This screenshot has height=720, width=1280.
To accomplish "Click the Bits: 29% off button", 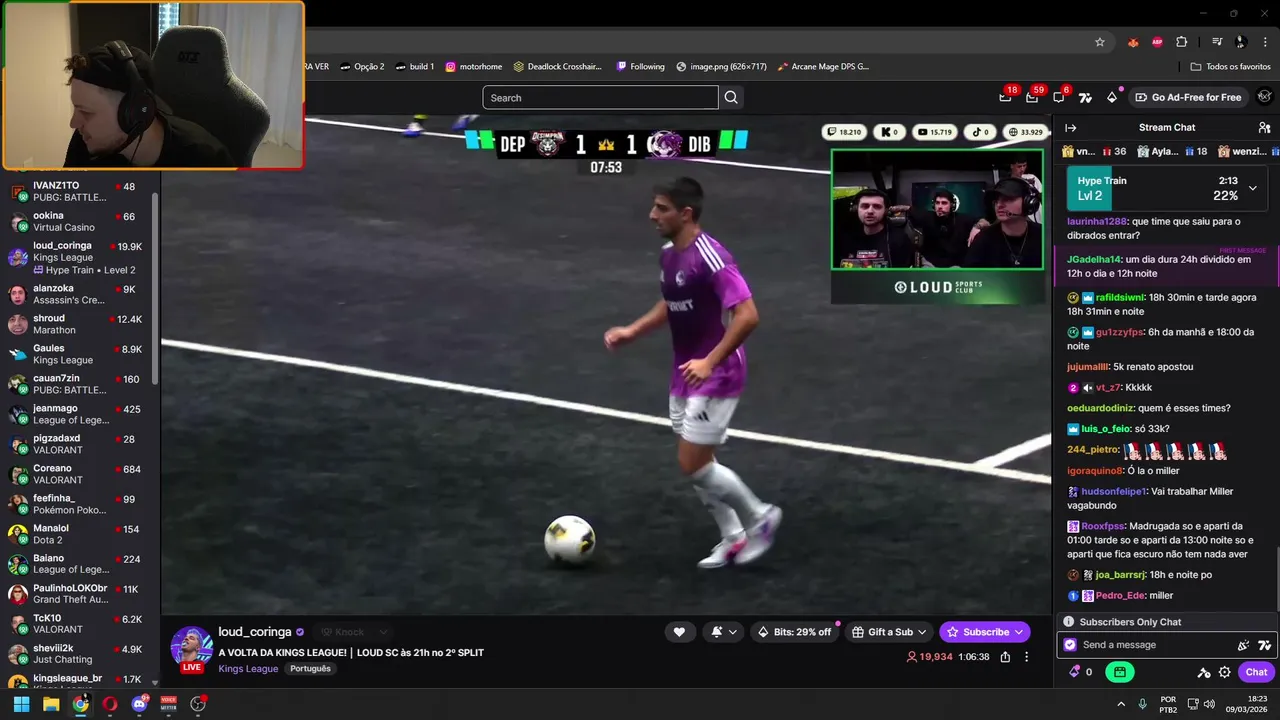I will coord(794,632).
